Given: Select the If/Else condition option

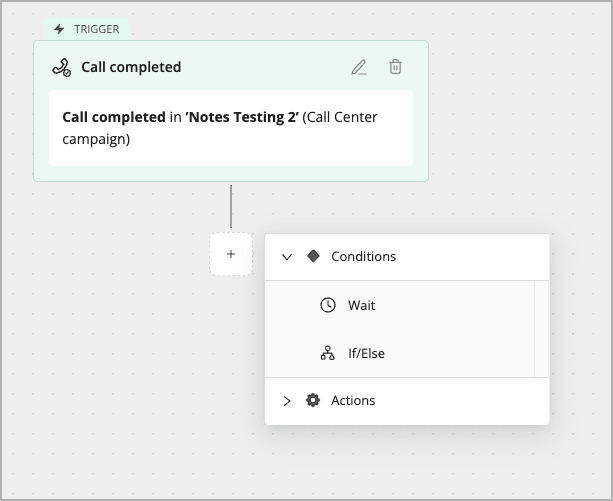Looking at the screenshot, I should 400,353.
